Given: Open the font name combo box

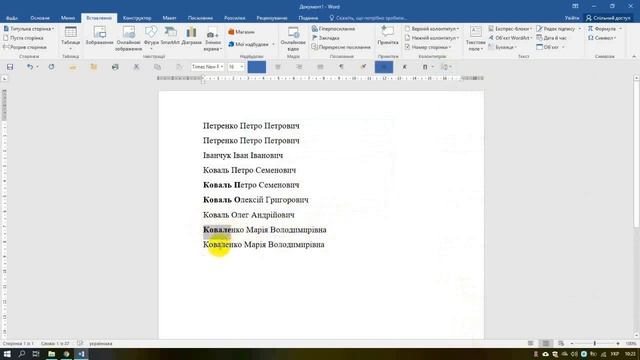Looking at the screenshot, I should tap(208, 67).
